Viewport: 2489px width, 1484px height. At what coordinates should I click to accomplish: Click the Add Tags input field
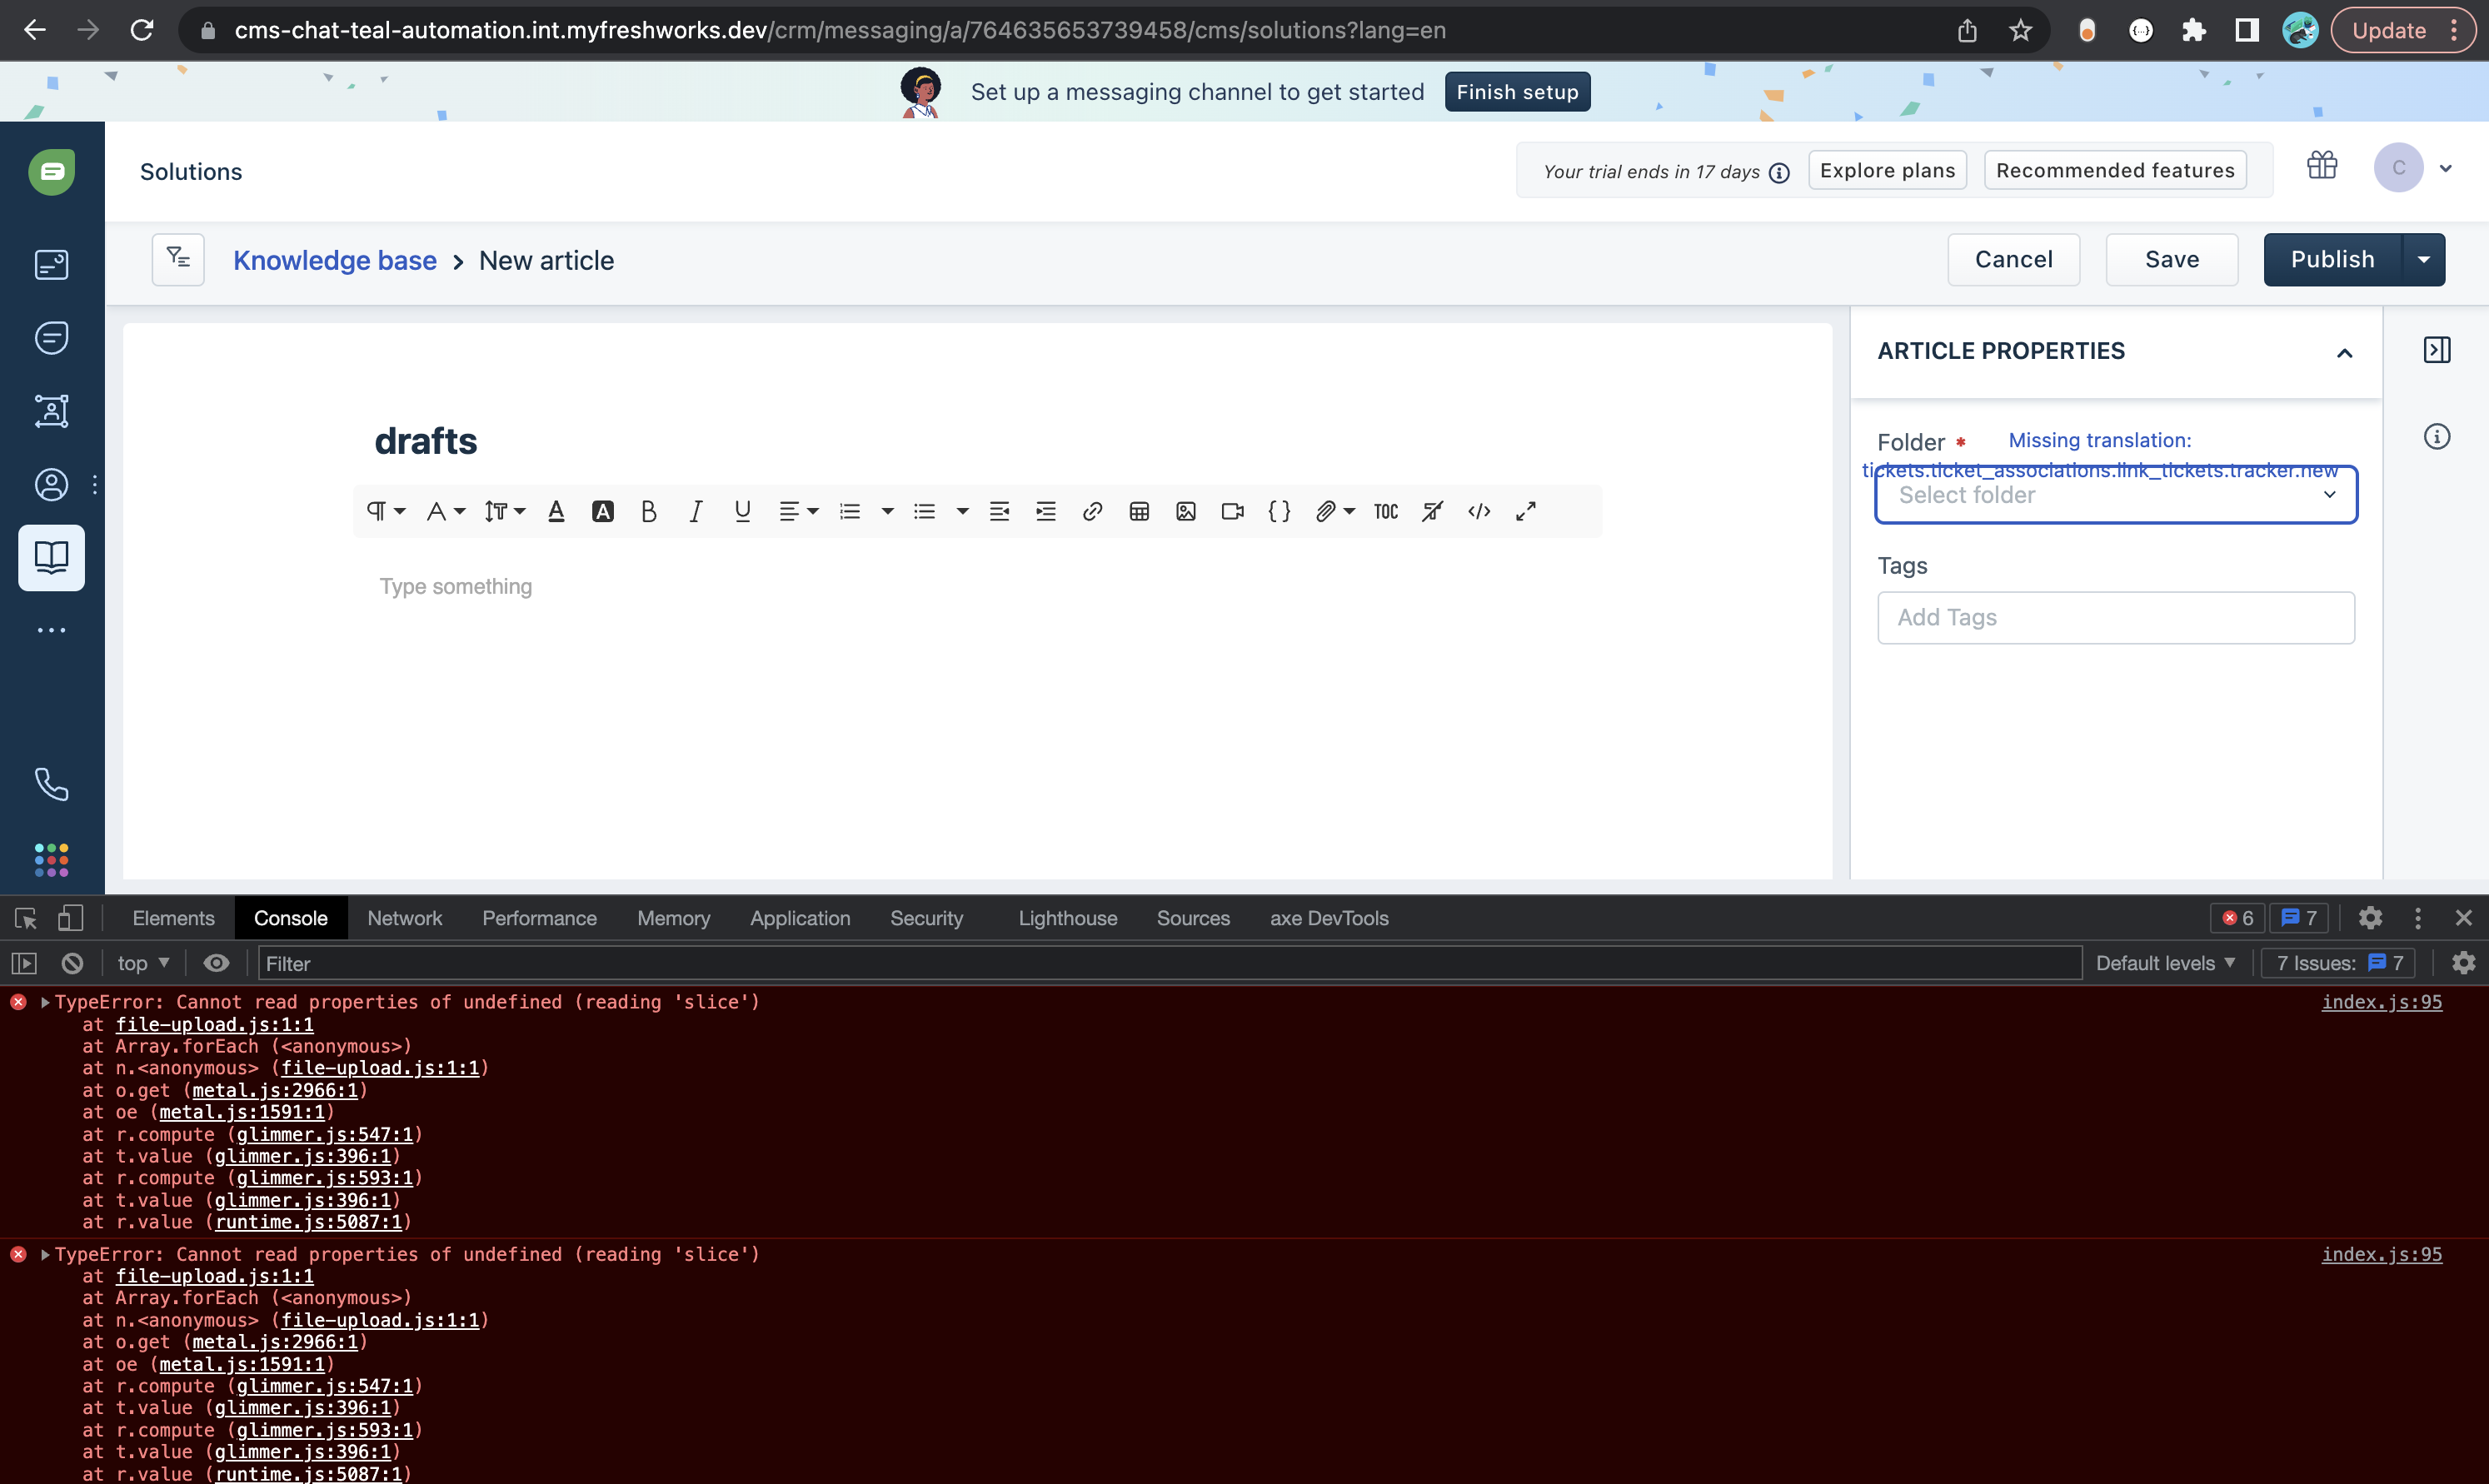[x=2115, y=617]
